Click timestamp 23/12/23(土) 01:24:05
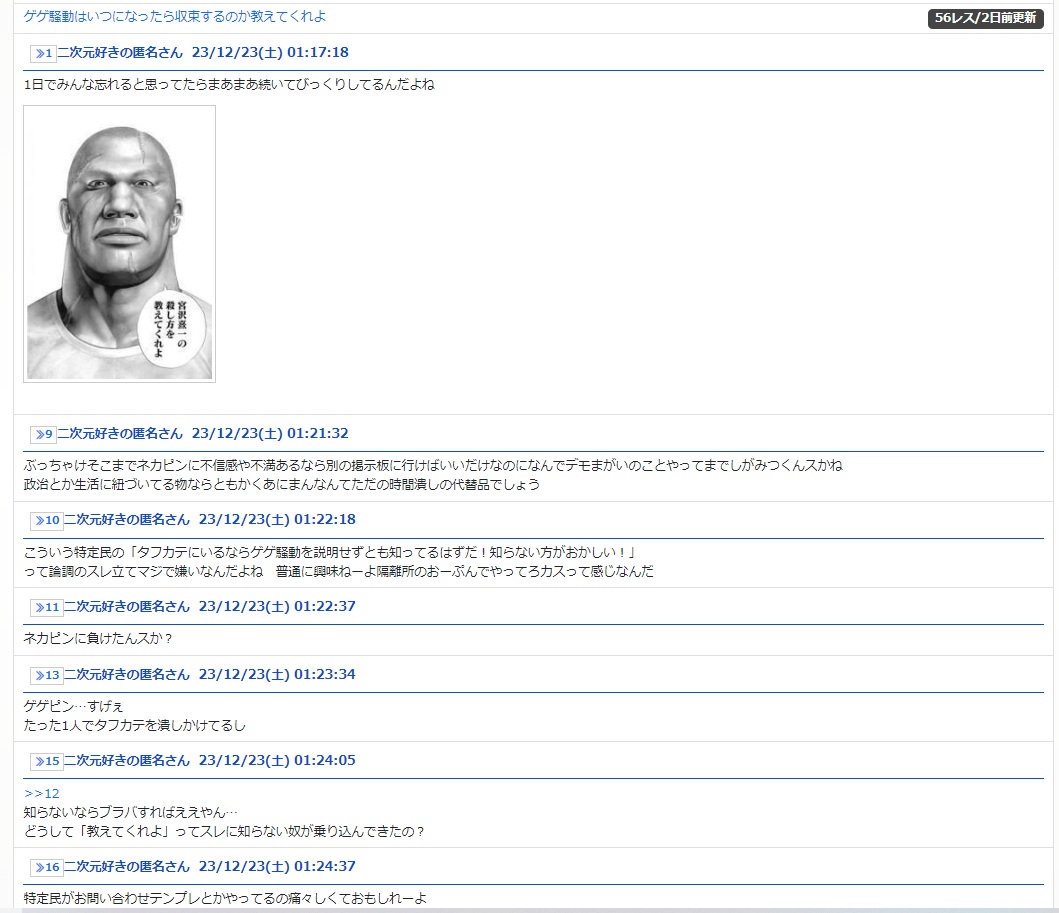The width and height of the screenshot is (1059, 913). (x=277, y=760)
